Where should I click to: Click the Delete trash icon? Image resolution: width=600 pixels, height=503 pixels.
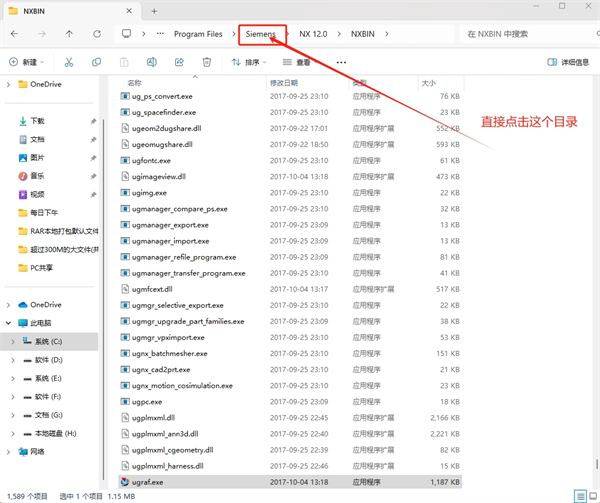click(x=207, y=62)
